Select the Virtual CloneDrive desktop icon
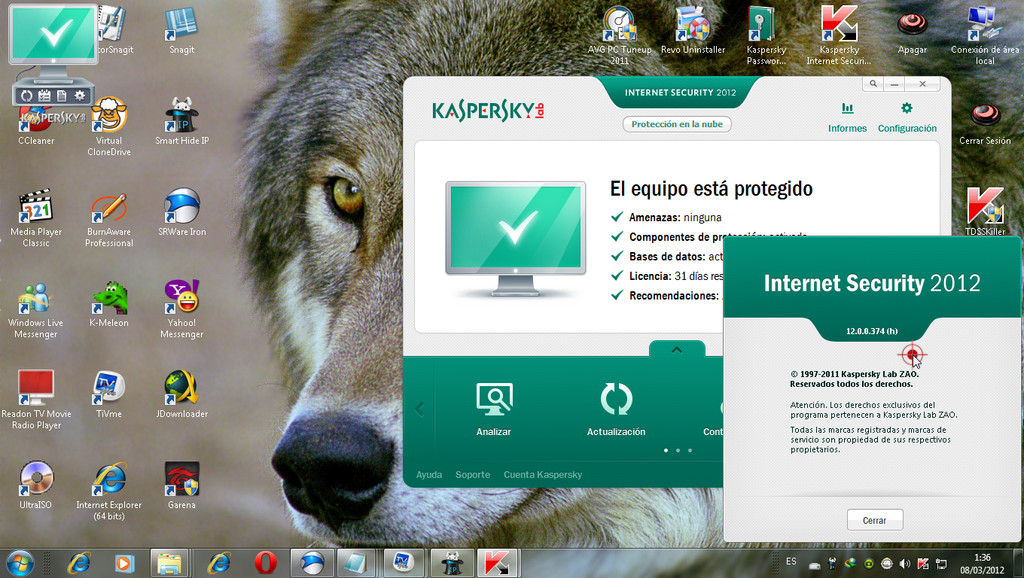 pos(109,127)
